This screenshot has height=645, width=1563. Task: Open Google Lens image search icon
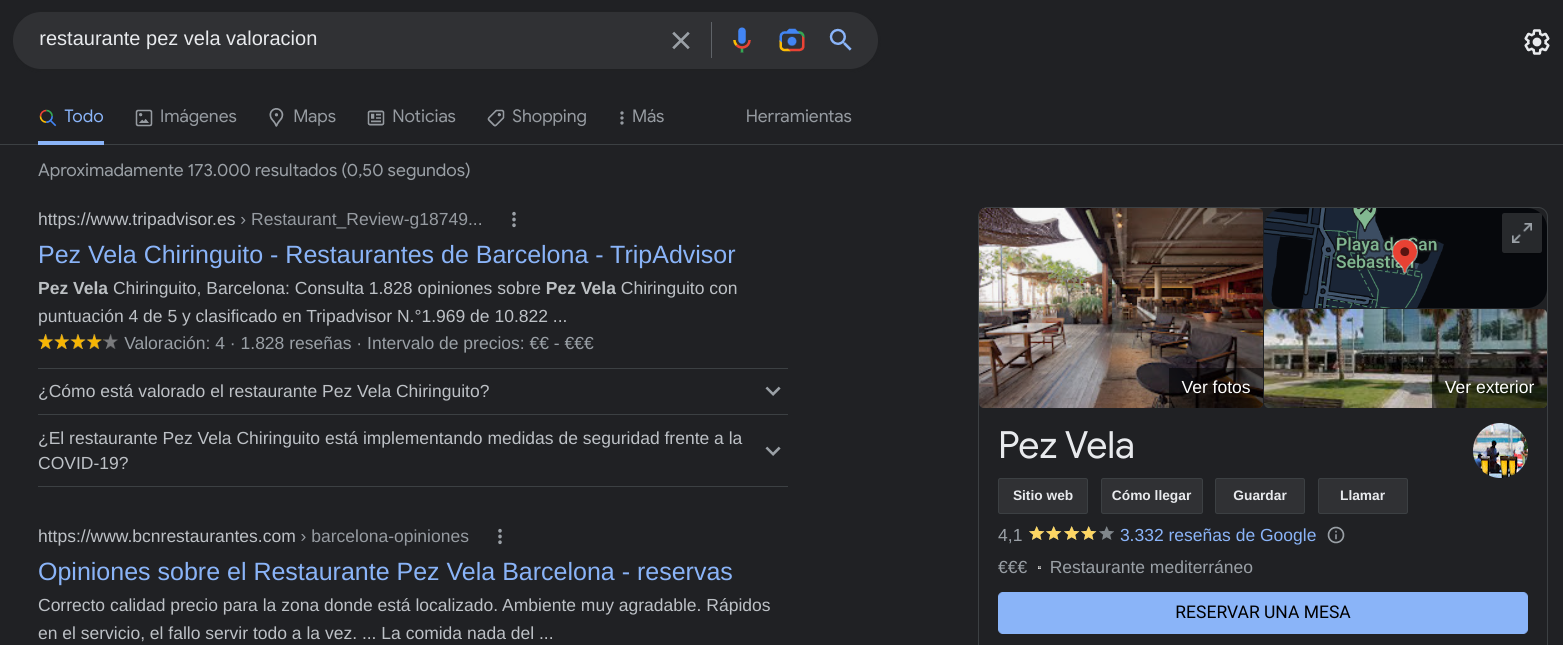792,40
